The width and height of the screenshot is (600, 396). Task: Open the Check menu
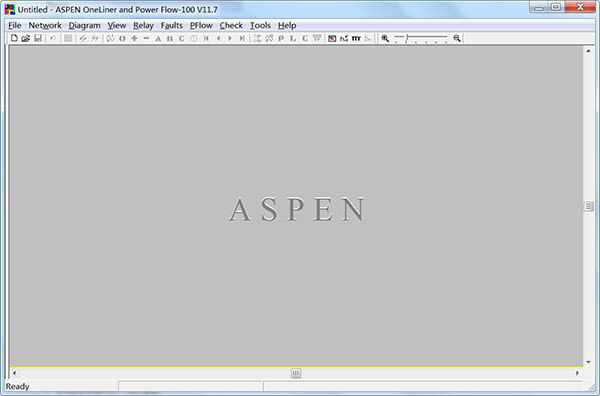click(231, 25)
